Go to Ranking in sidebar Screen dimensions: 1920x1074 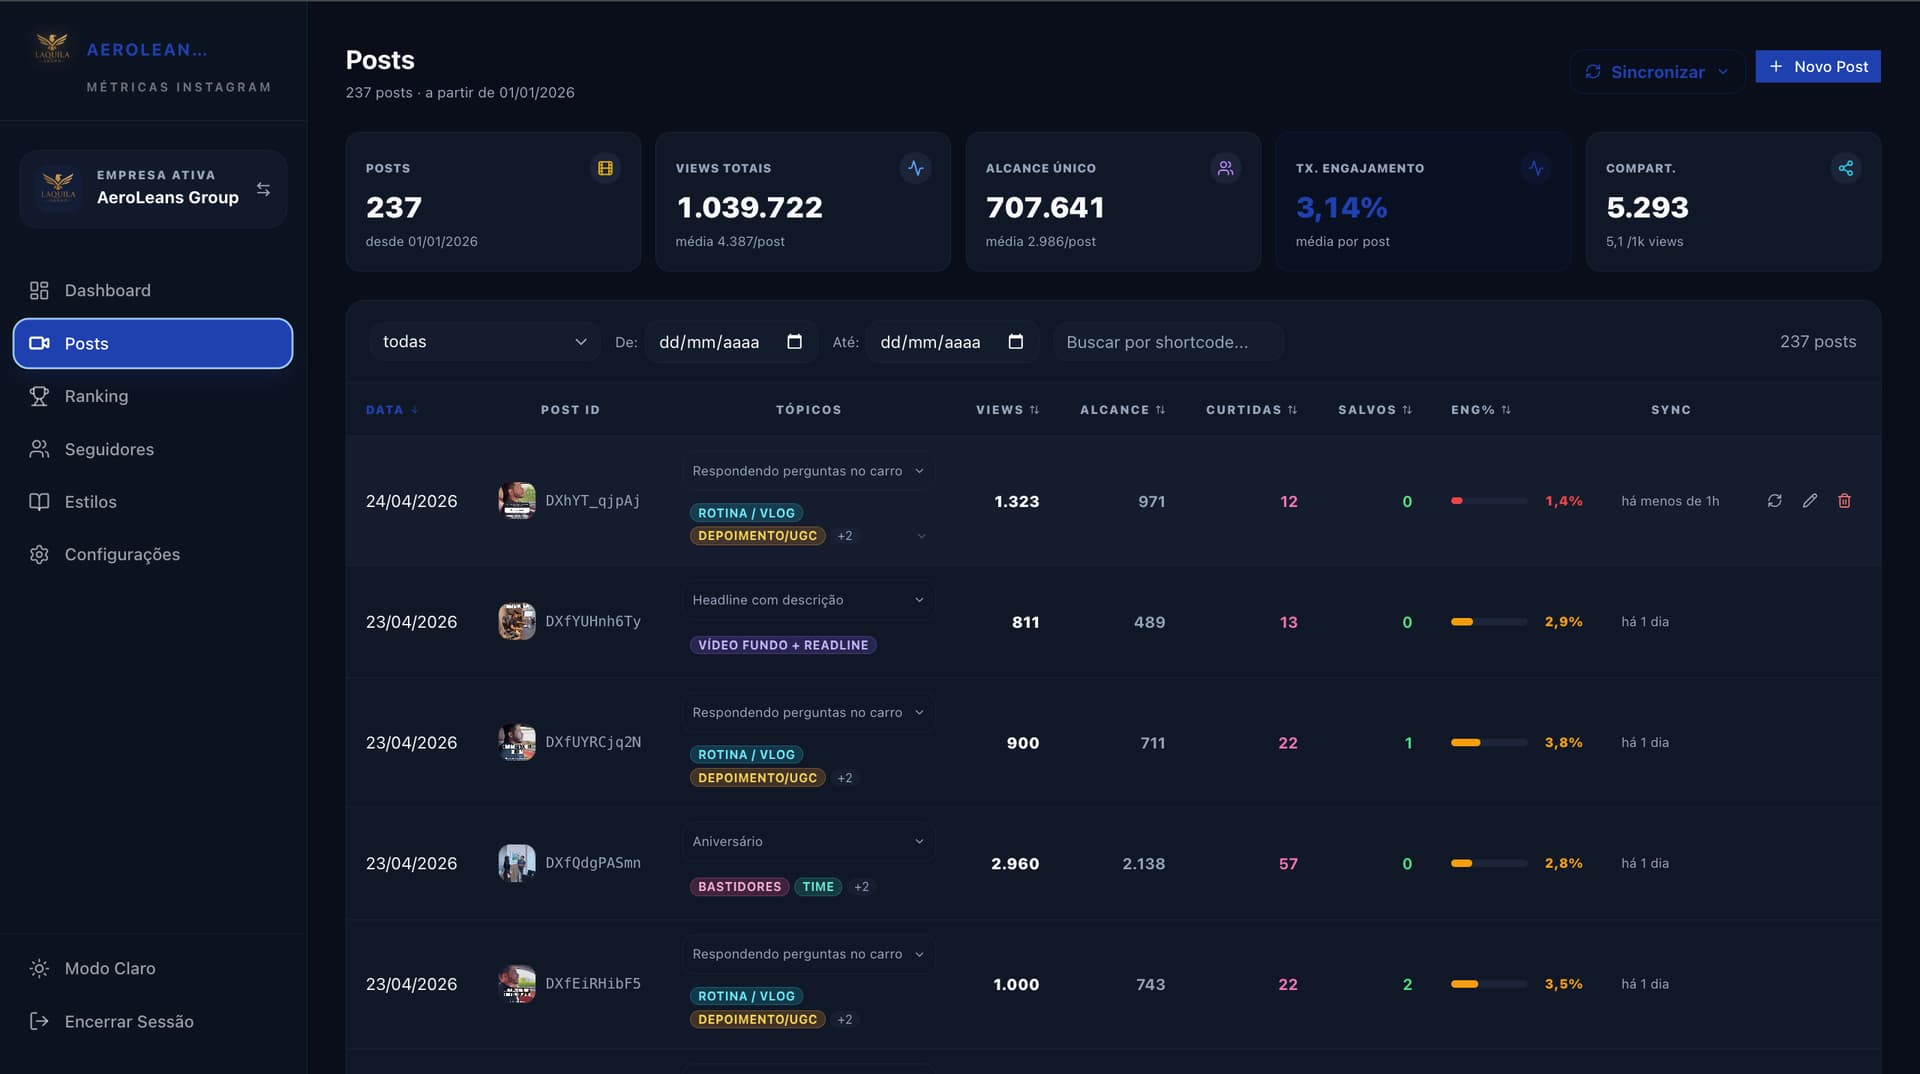click(x=96, y=396)
